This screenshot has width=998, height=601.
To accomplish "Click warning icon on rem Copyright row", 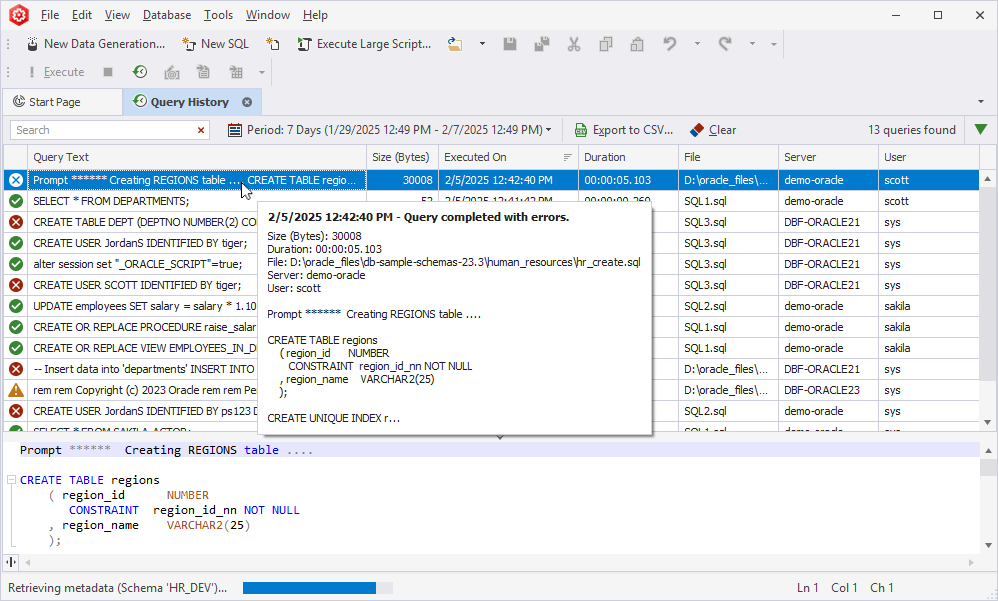I will pos(16,390).
